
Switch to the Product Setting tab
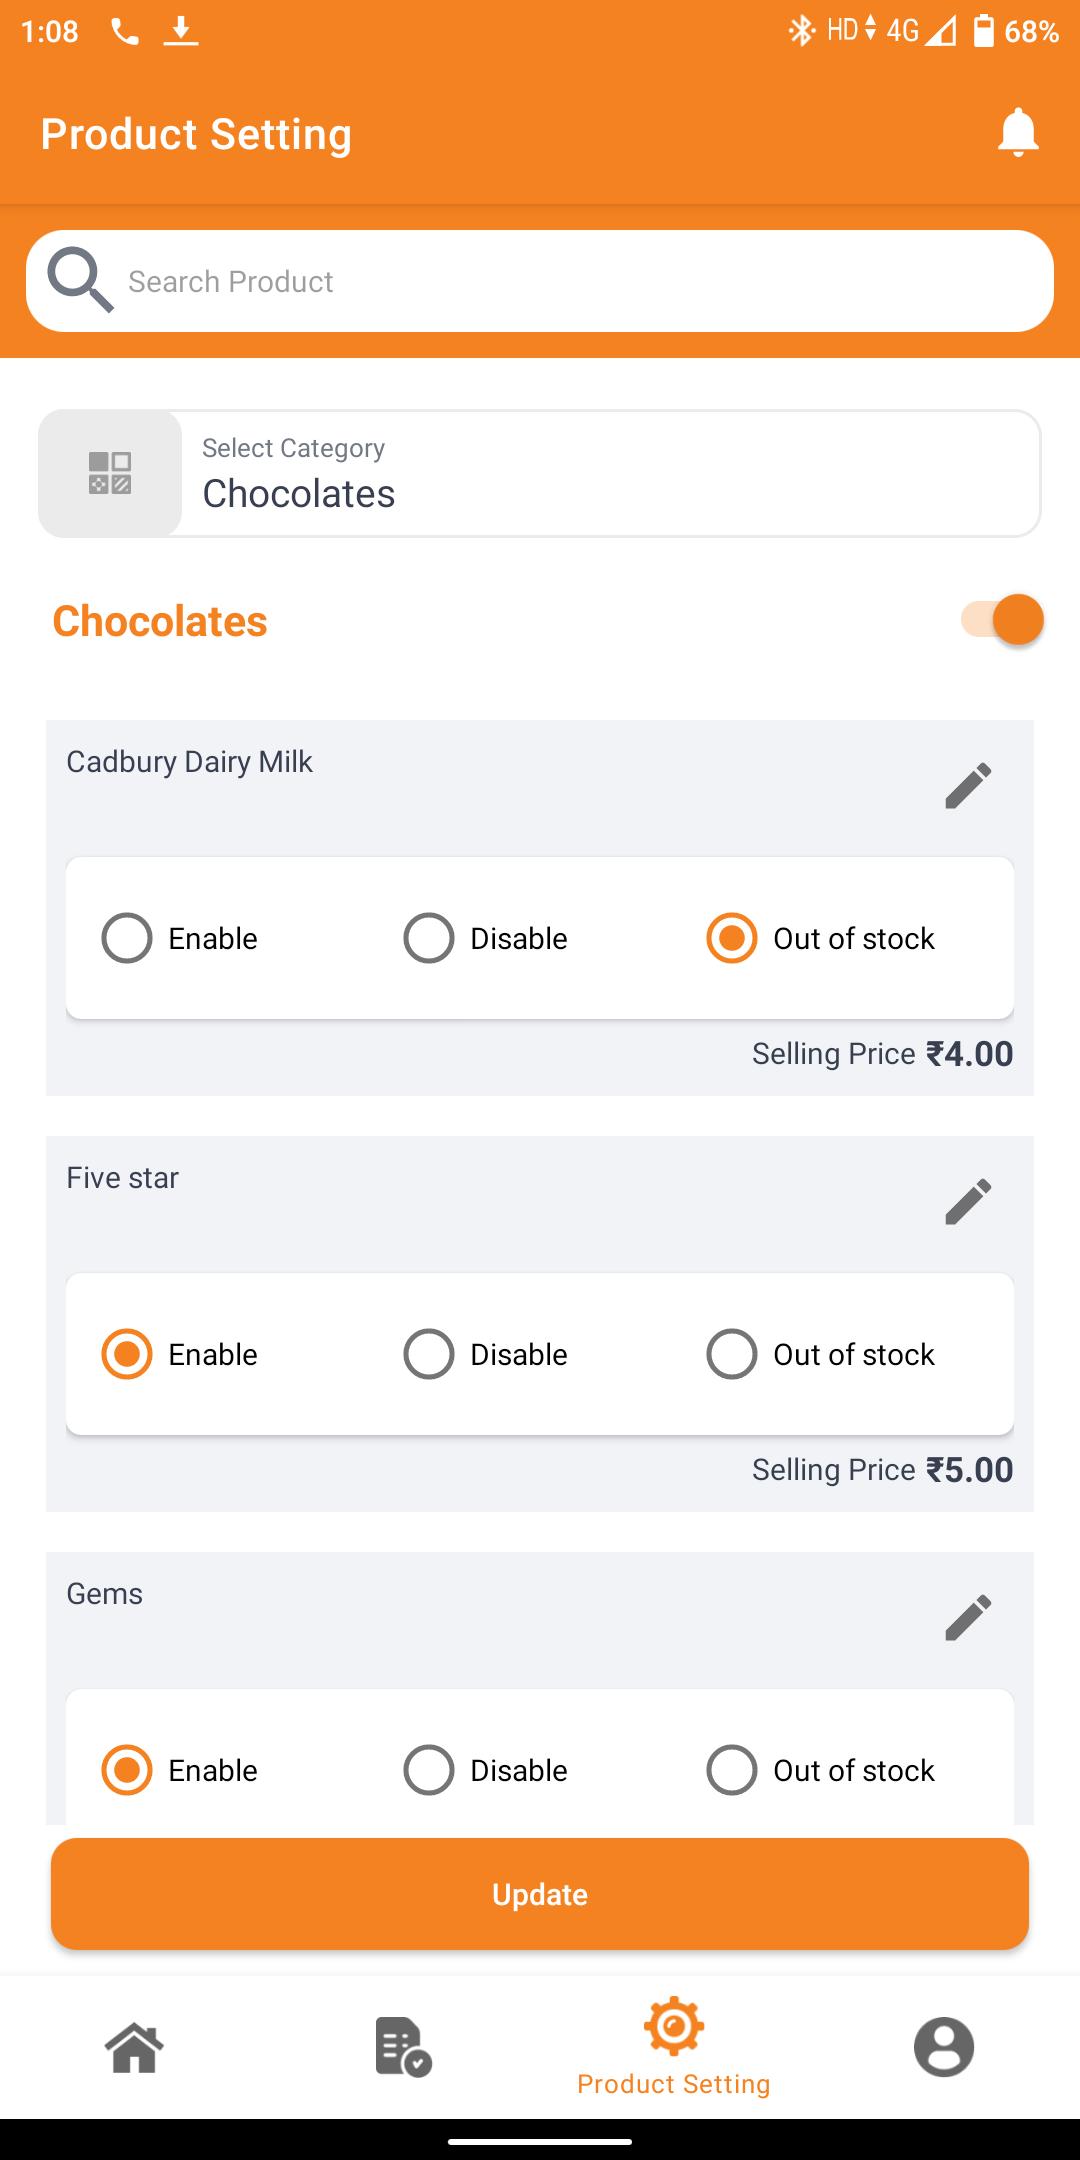click(674, 2047)
